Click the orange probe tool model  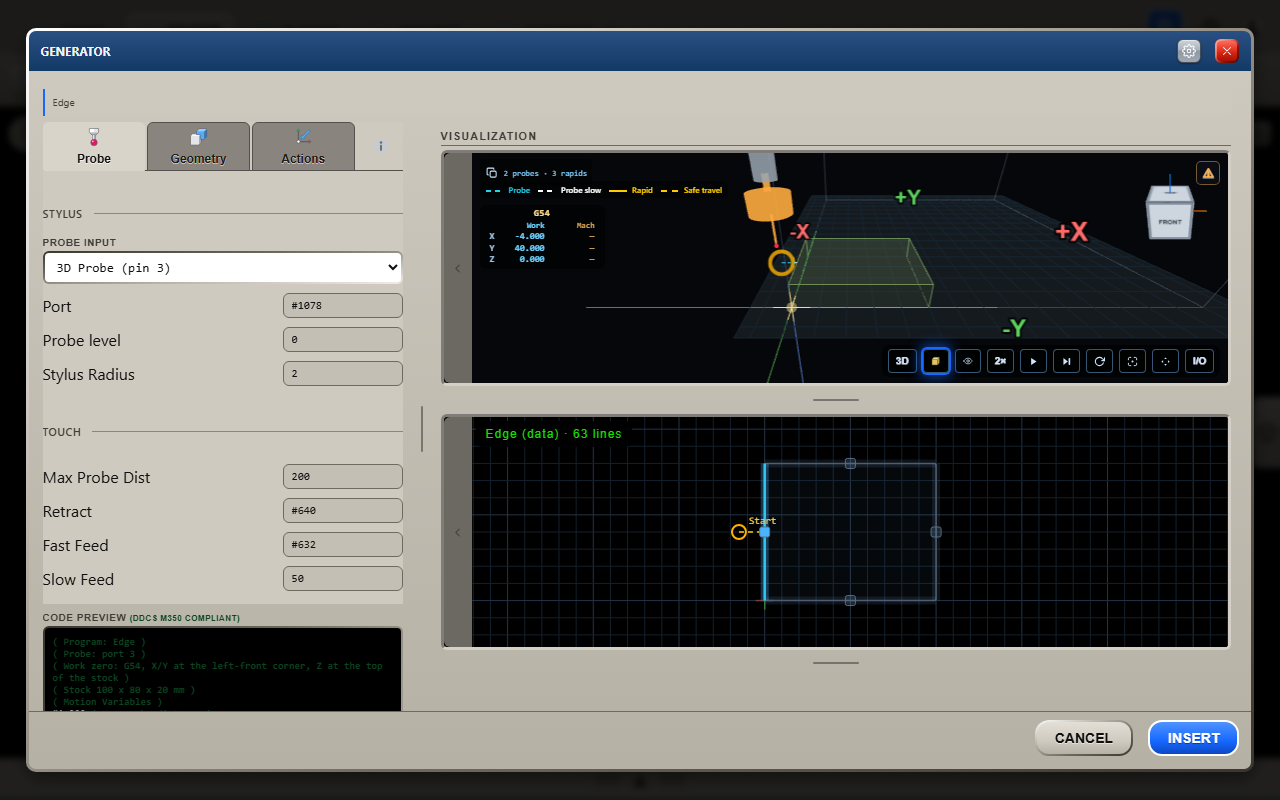coord(767,202)
